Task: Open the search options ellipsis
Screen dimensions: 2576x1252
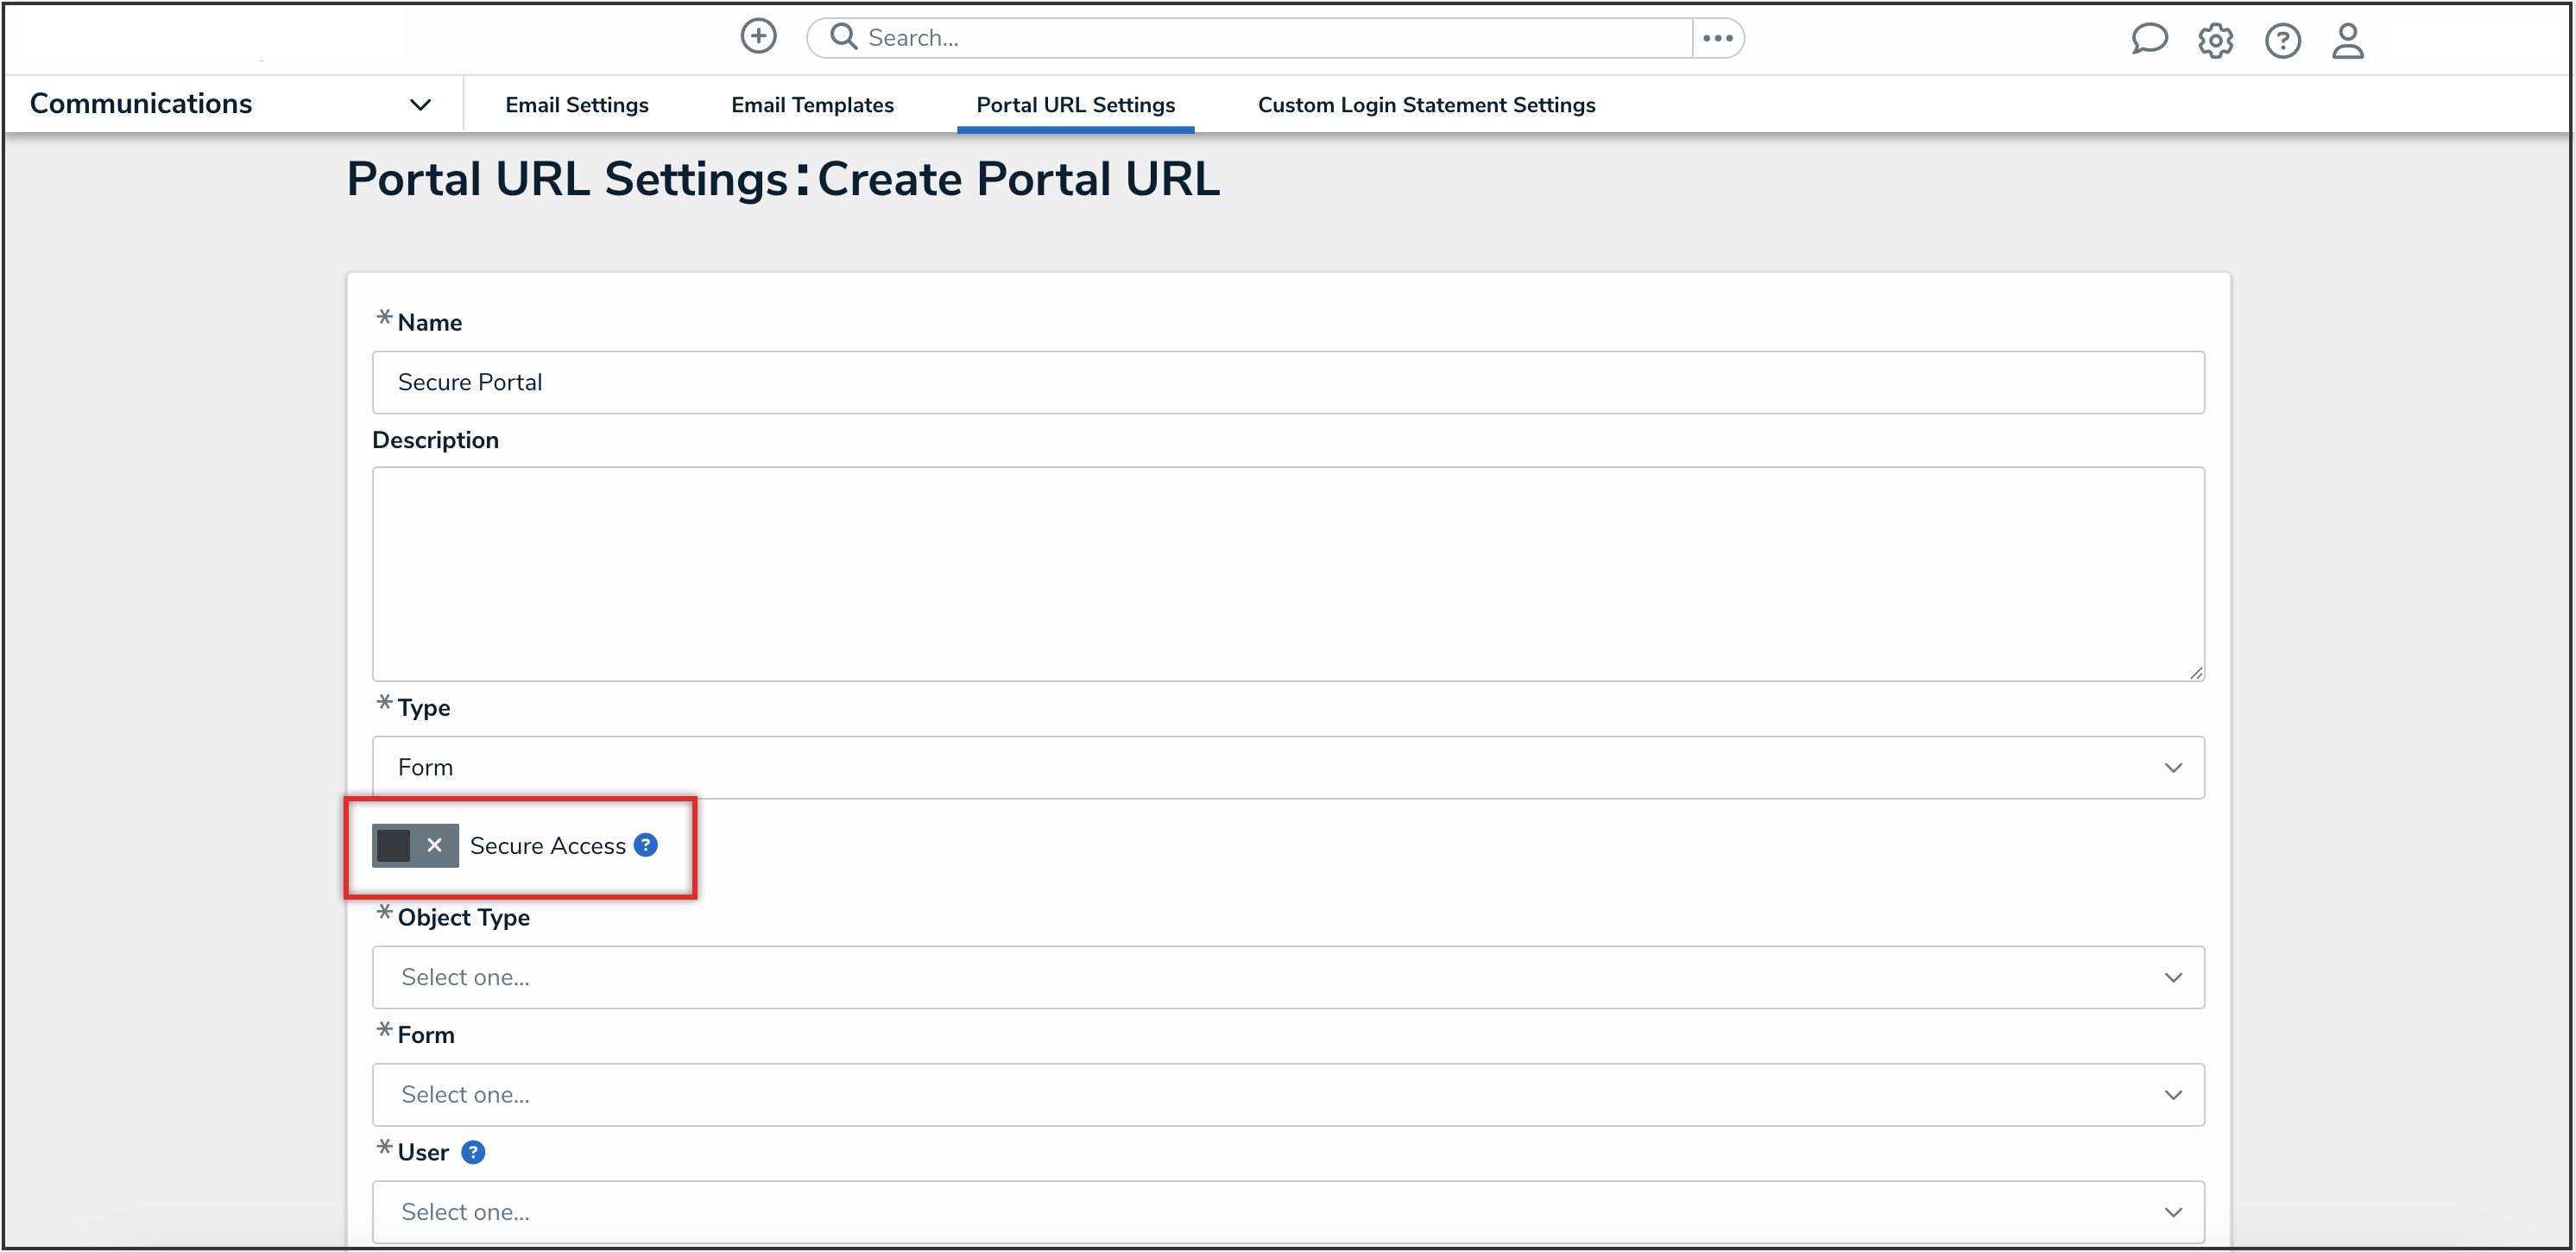Action: pyautogui.click(x=1717, y=38)
